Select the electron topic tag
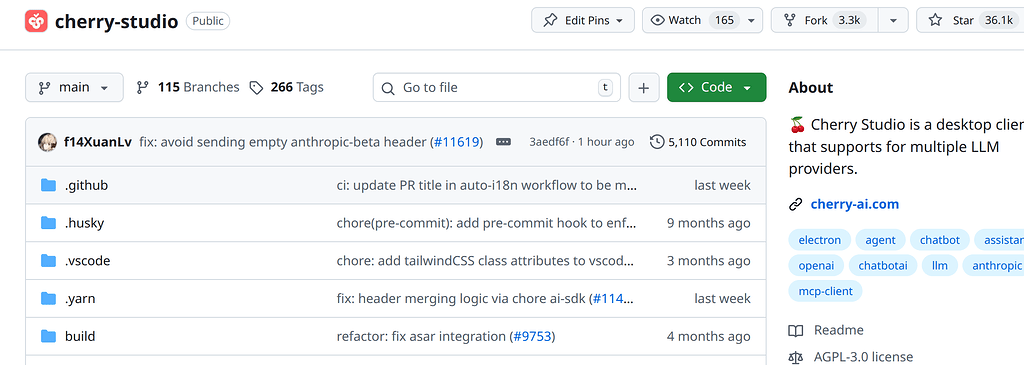The height and width of the screenshot is (365, 1024). point(820,240)
